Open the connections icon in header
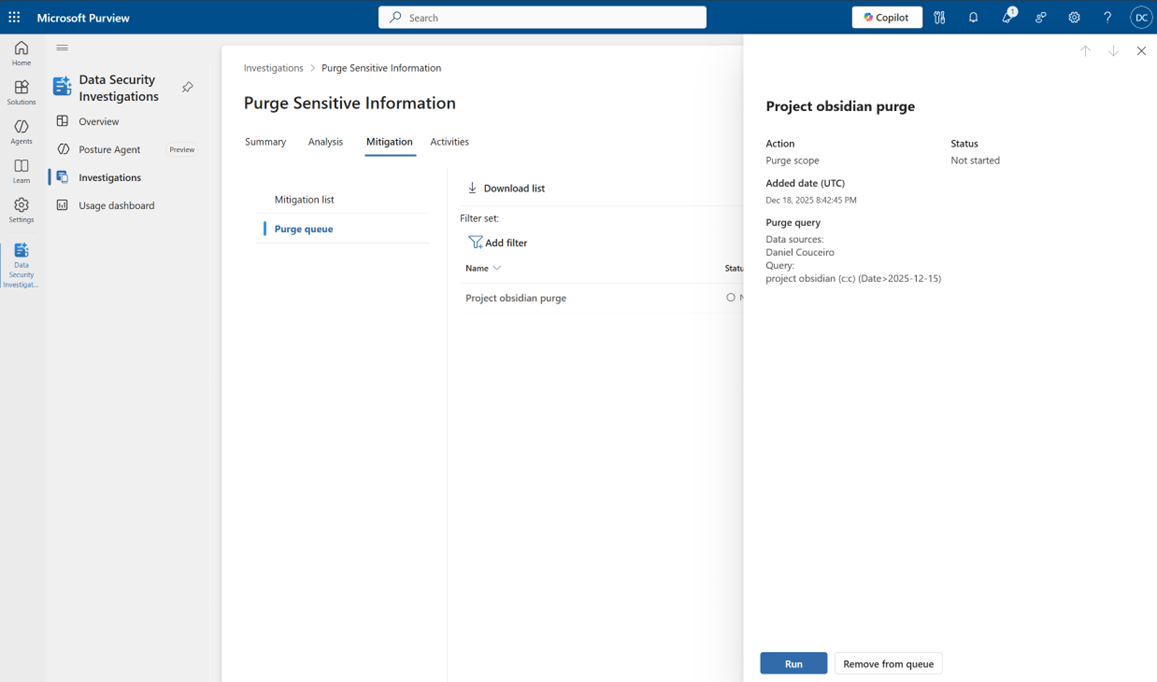This screenshot has height=682, width=1157. pyautogui.click(x=1040, y=17)
